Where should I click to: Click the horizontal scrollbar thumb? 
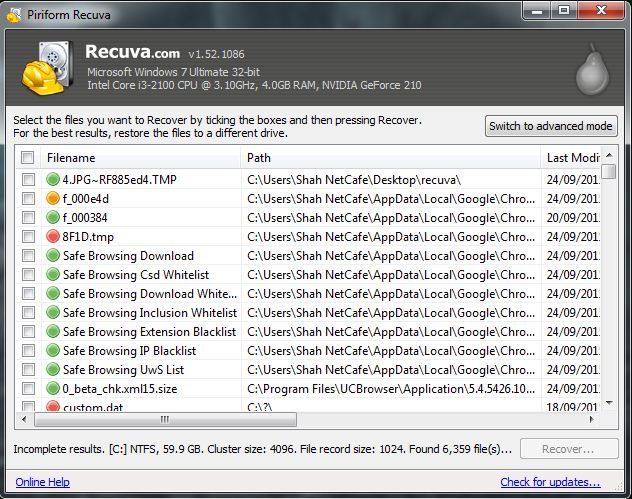point(165,419)
